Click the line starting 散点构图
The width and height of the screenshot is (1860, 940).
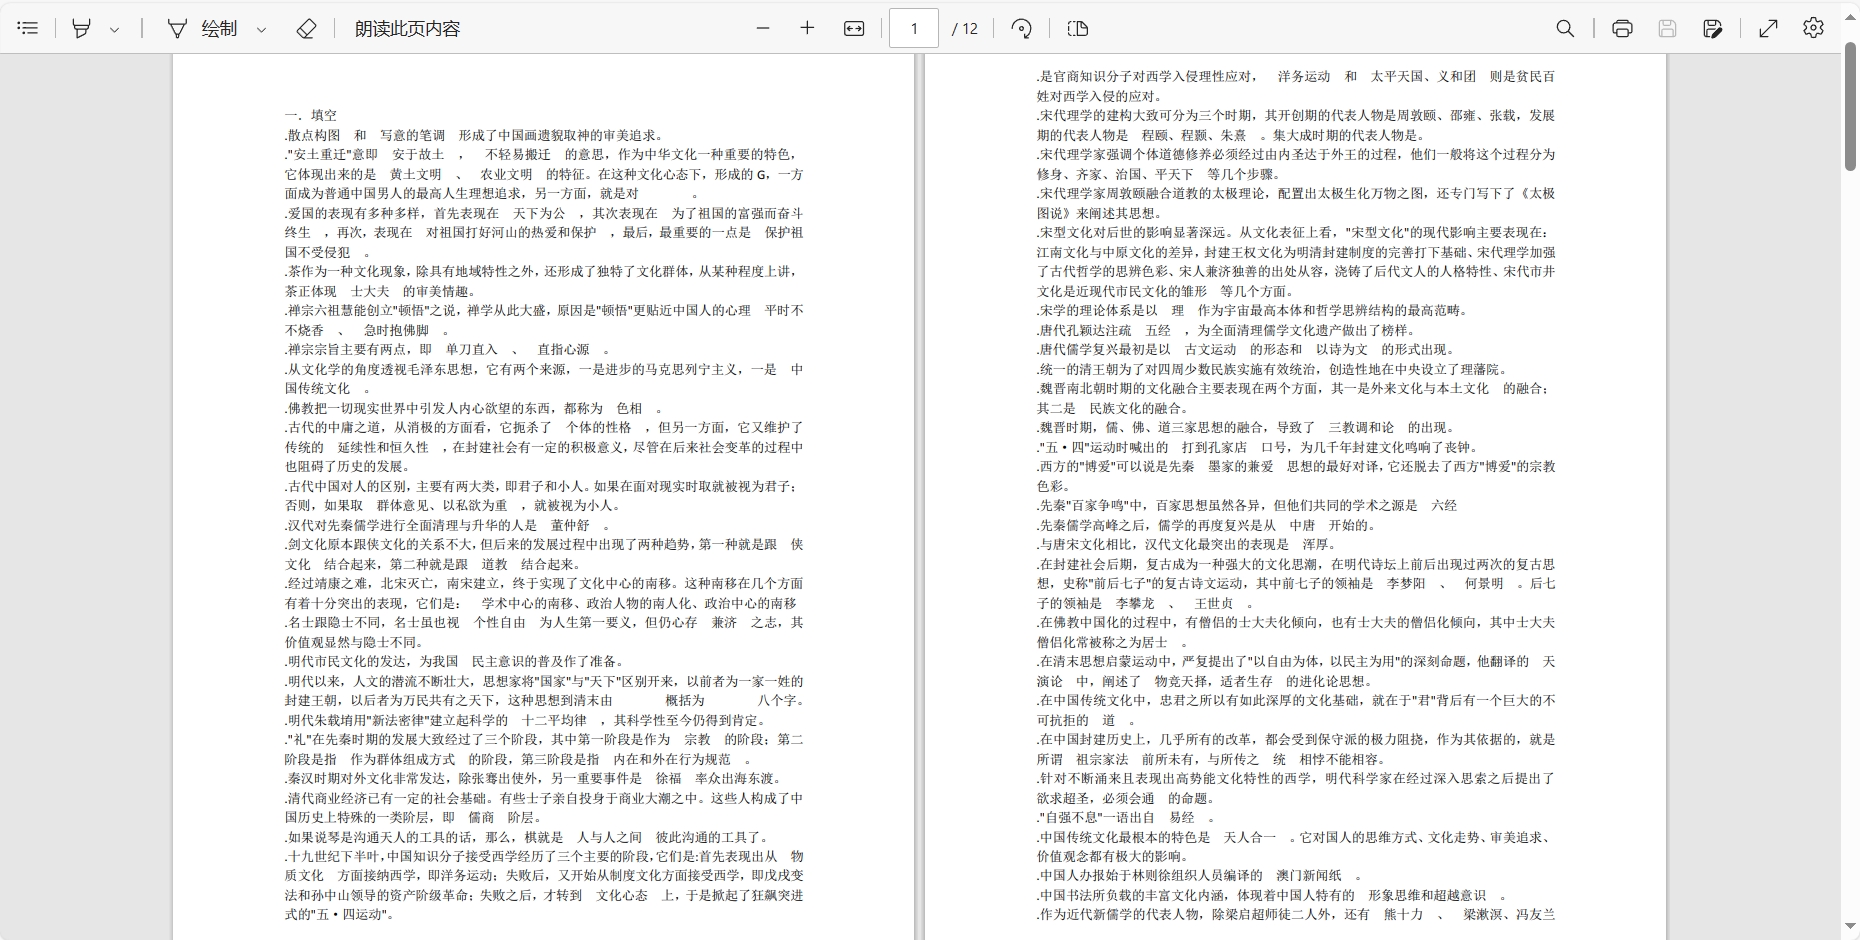tap(474, 135)
